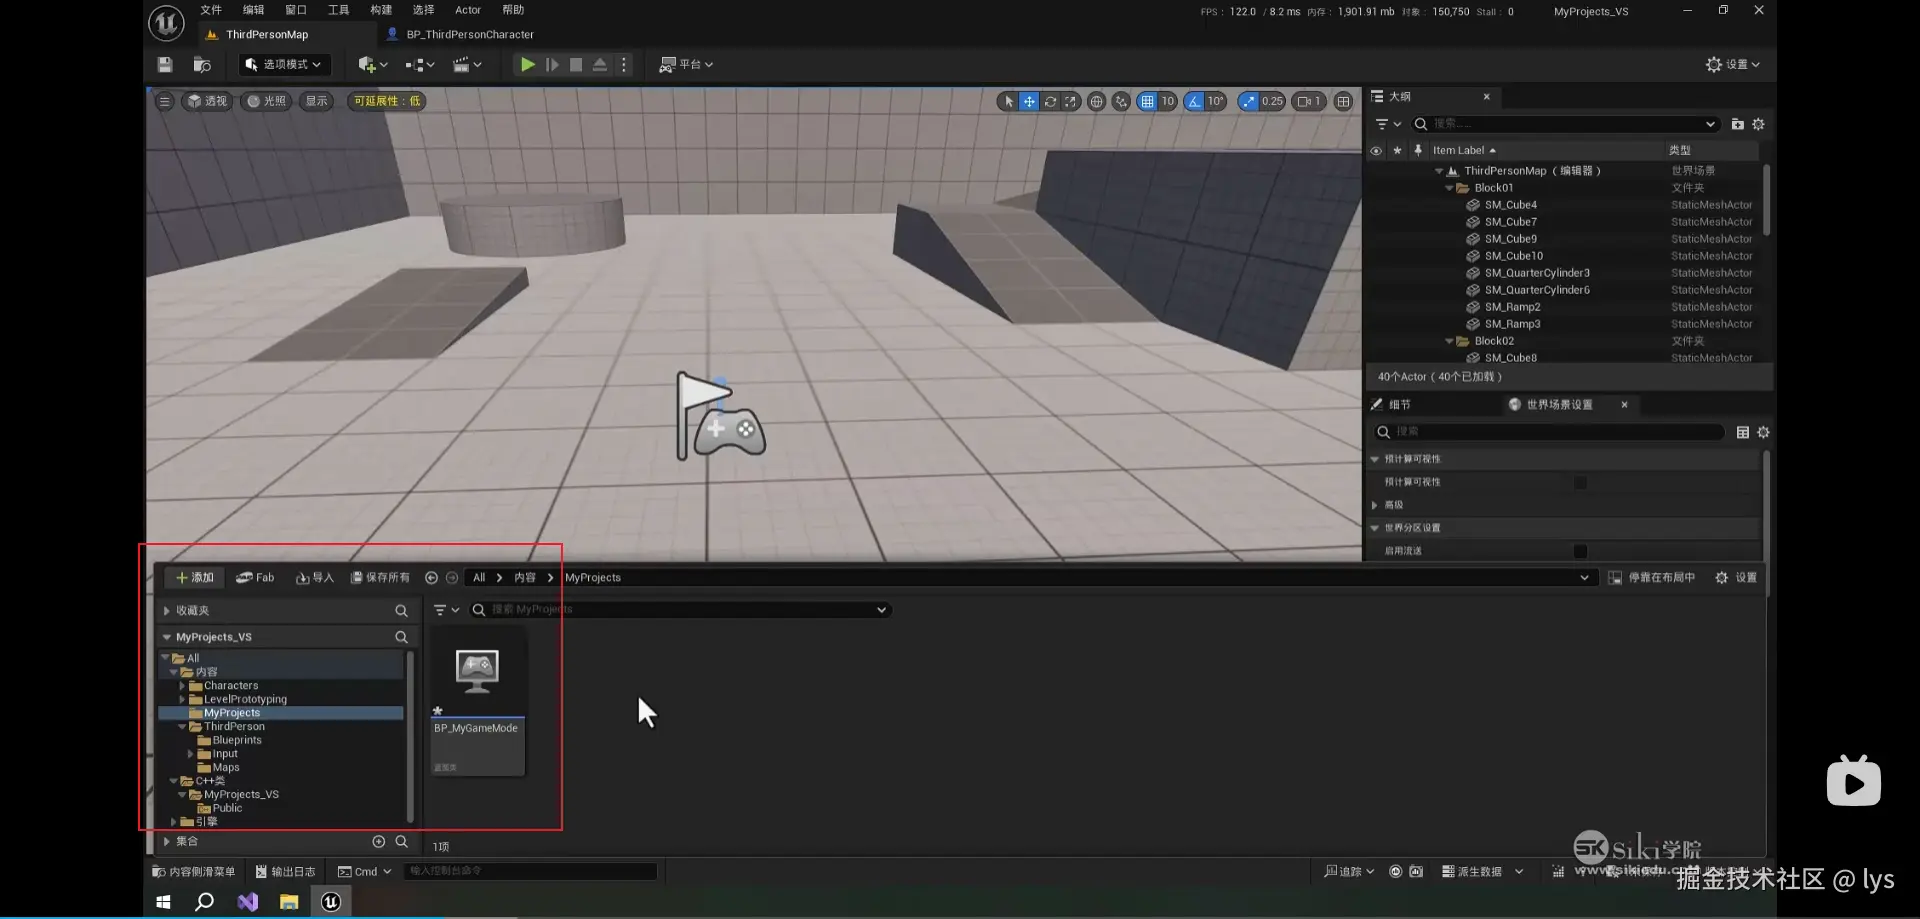Open the Cmd console type dropdown
The height and width of the screenshot is (919, 1920).
click(365, 872)
